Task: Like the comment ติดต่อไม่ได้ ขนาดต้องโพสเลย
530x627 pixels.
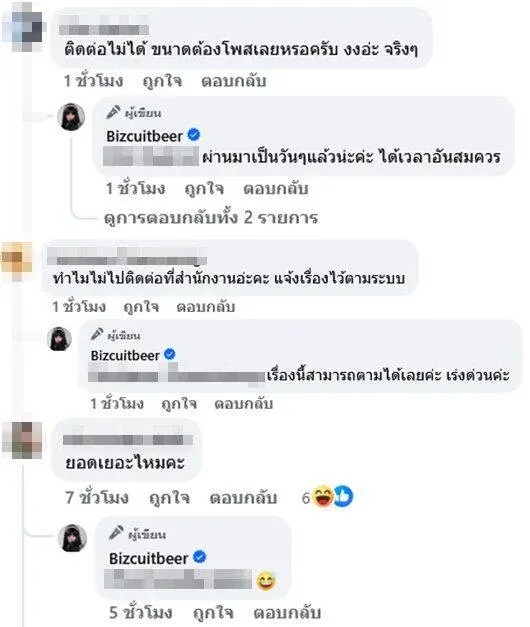Action: (x=162, y=81)
